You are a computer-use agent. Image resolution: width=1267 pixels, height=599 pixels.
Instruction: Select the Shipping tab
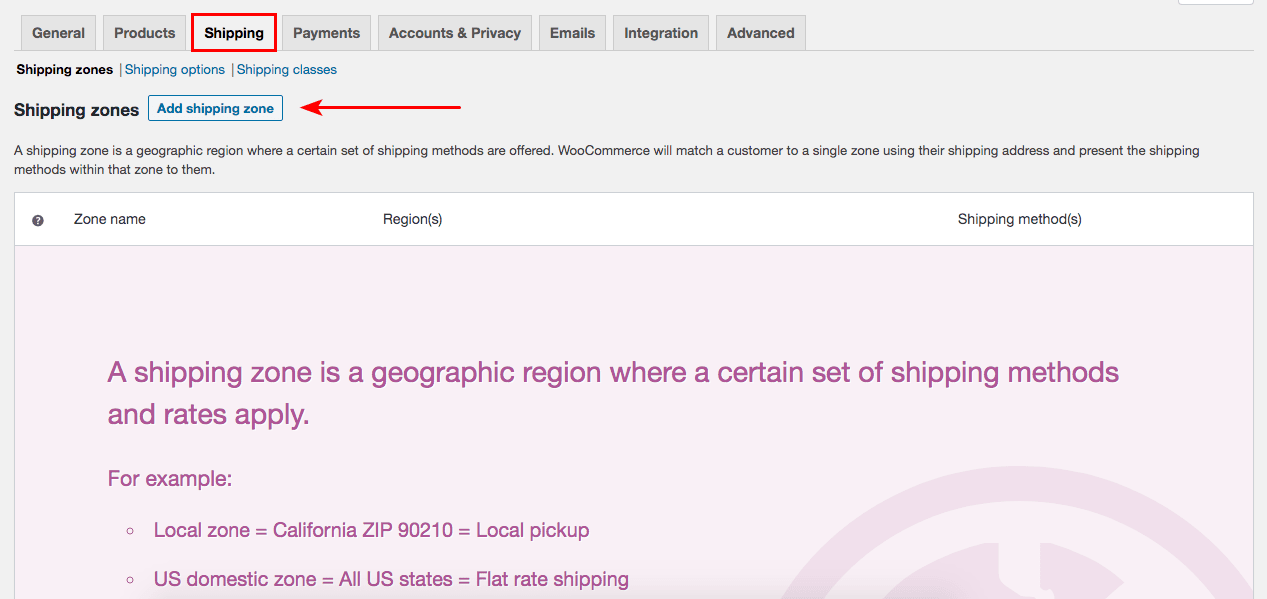[234, 33]
